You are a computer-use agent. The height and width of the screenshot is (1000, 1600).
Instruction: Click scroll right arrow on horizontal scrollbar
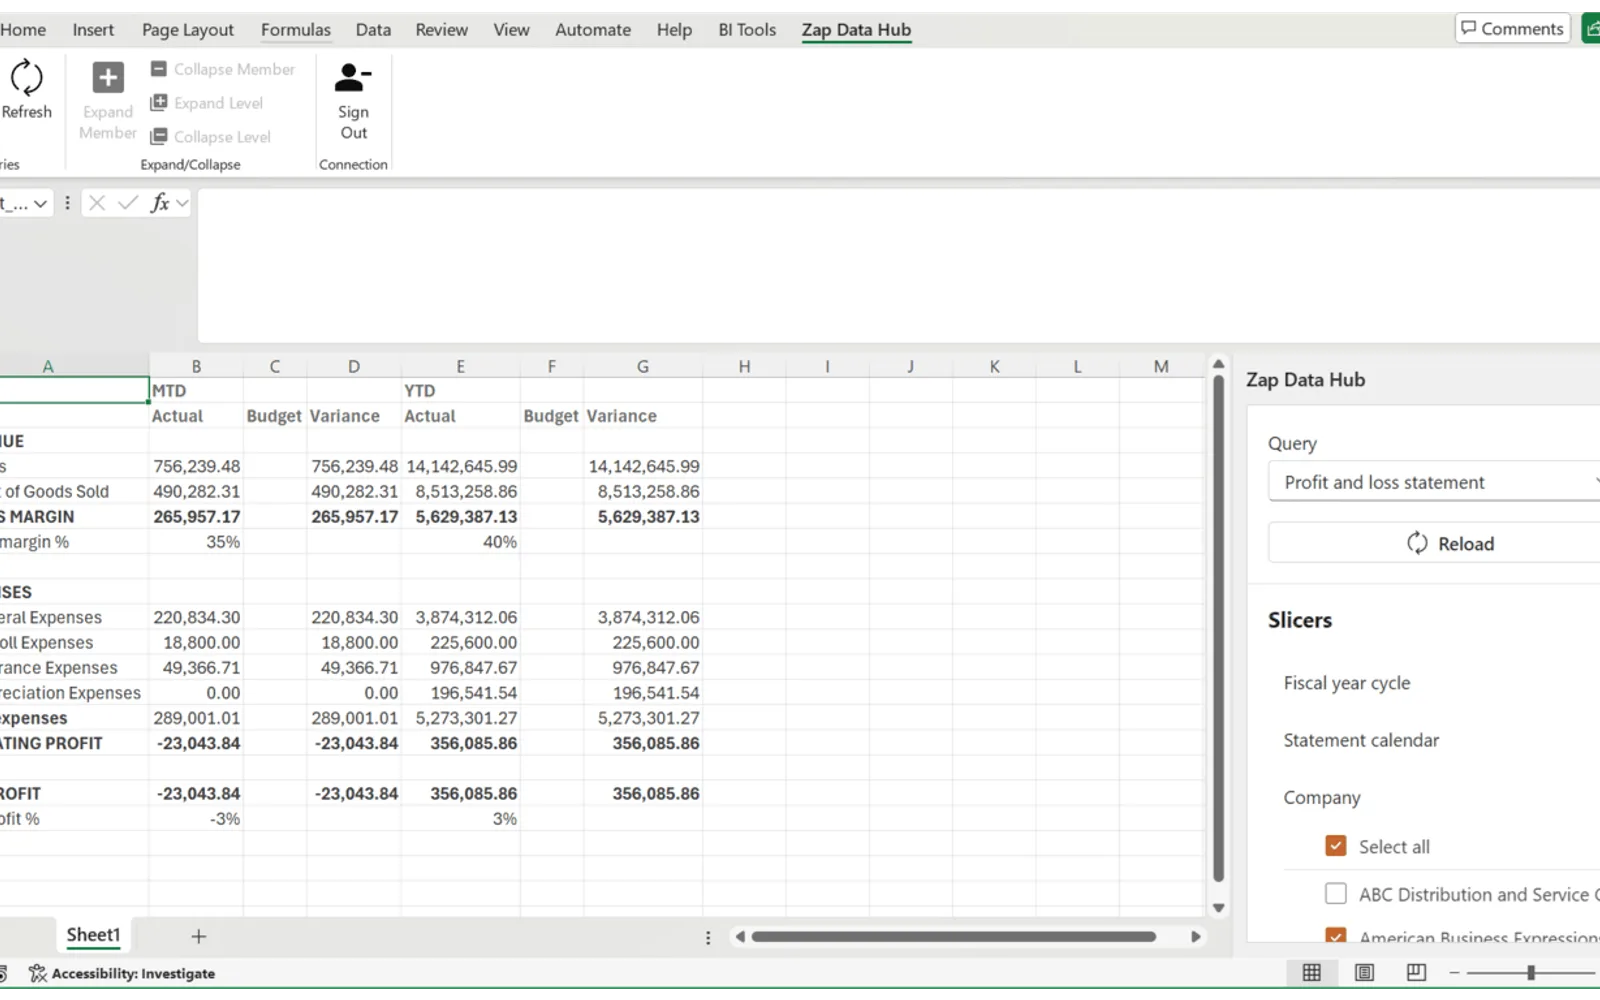click(x=1195, y=937)
